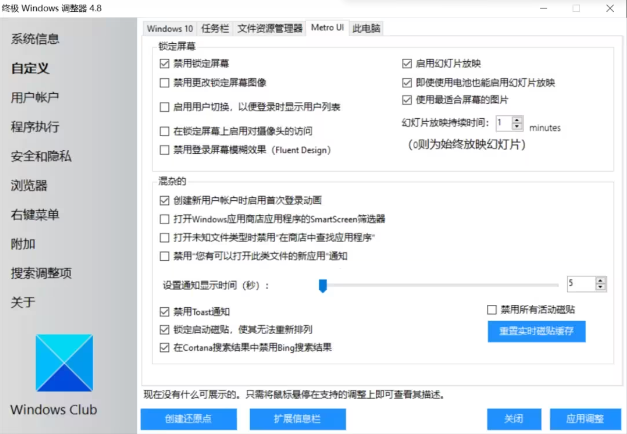Enable 禁用所有活动磁贴 checkbox
Viewport: 627px width, 434px height.
(x=492, y=310)
